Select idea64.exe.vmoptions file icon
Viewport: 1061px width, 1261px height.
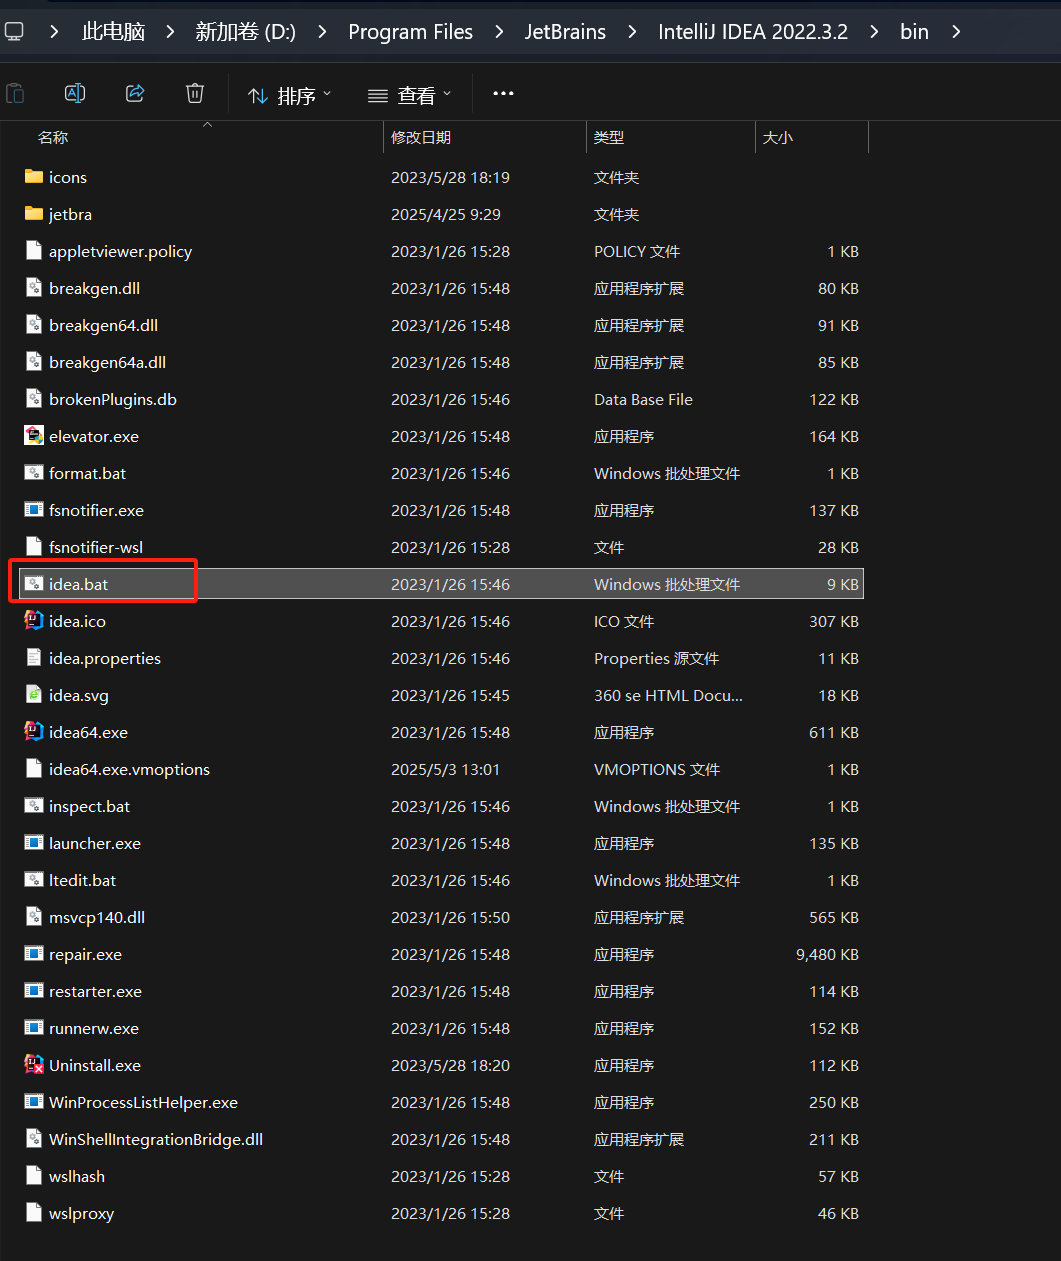coord(34,769)
